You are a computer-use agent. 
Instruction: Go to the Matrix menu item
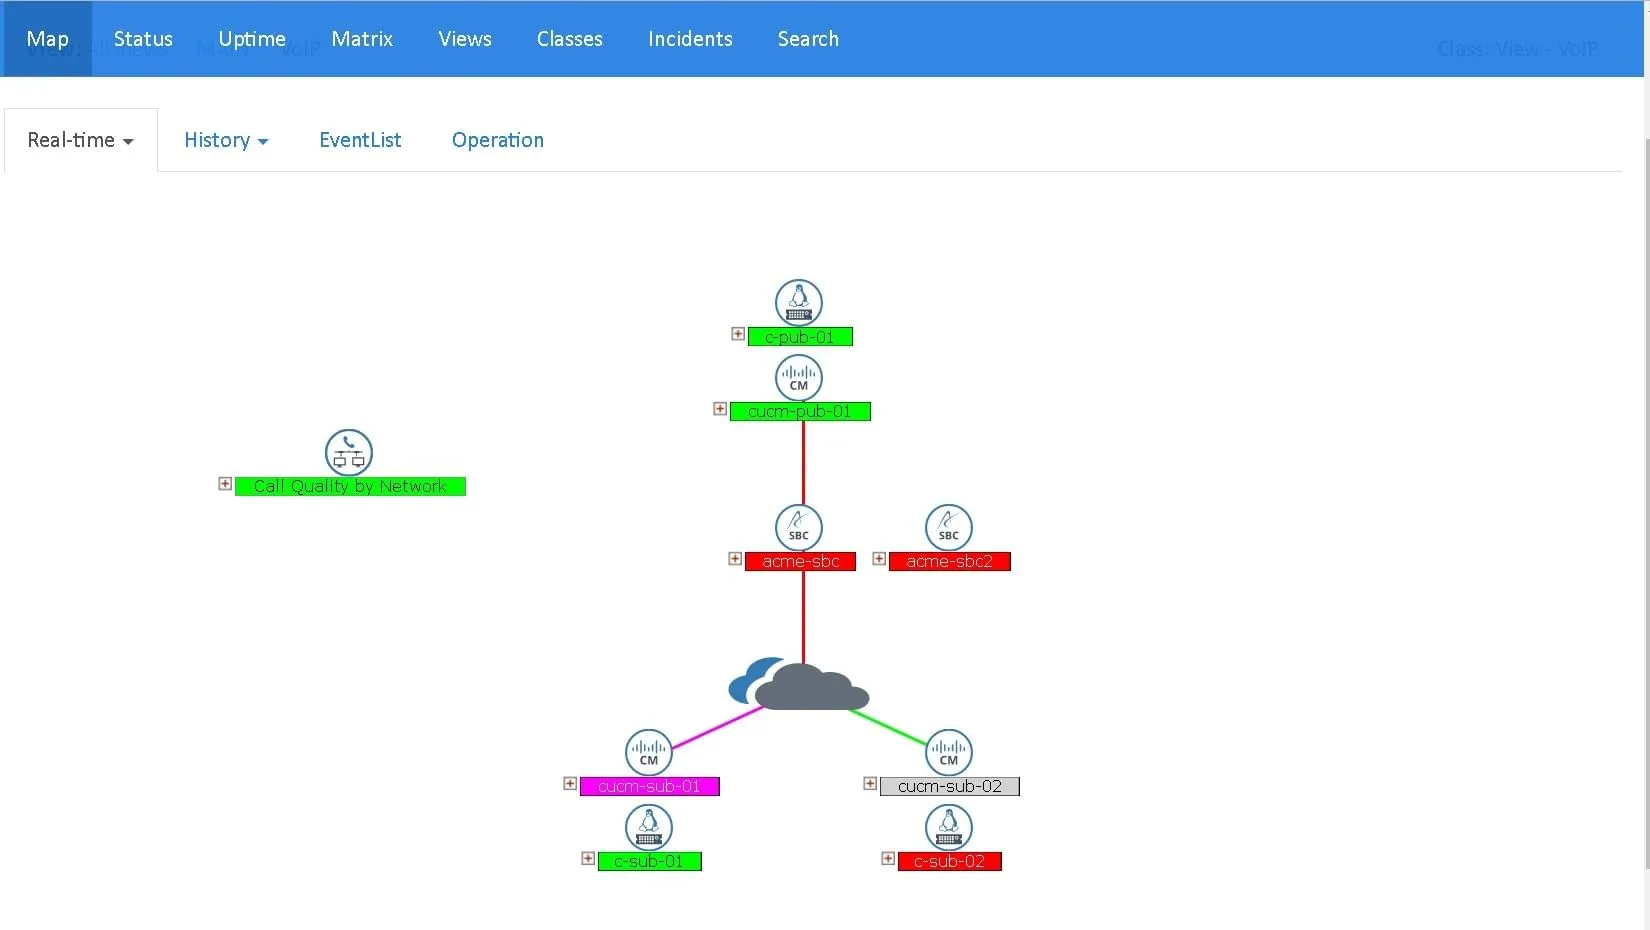tap(362, 39)
